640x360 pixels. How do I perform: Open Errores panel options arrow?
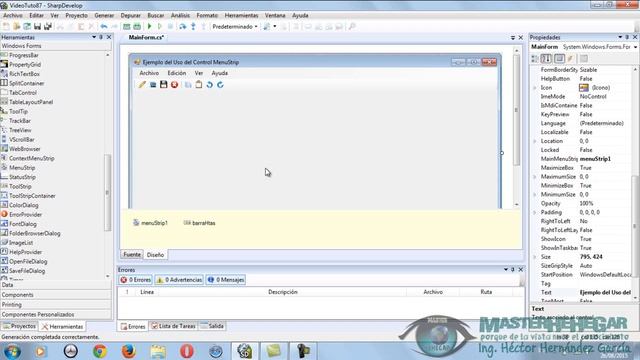coord(506,269)
